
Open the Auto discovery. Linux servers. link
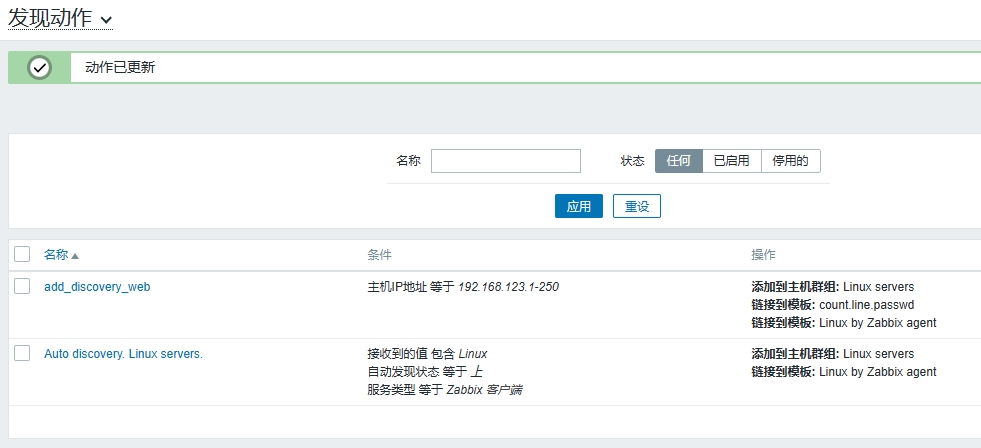click(x=123, y=354)
